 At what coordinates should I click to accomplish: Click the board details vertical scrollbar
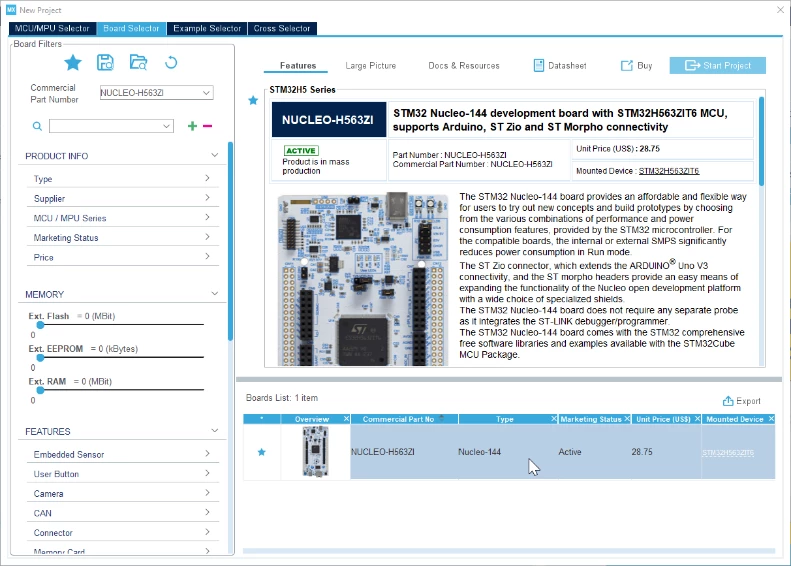pos(761,141)
